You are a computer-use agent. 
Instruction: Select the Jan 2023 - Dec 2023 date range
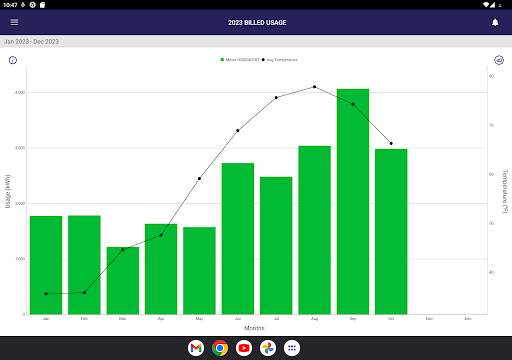click(x=31, y=42)
